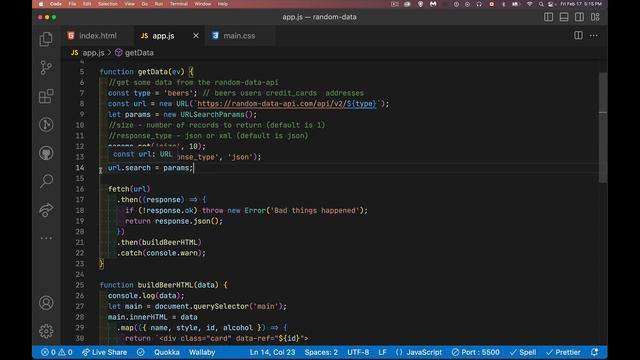
Task: Open the Go menu
Action: pos(144,4)
